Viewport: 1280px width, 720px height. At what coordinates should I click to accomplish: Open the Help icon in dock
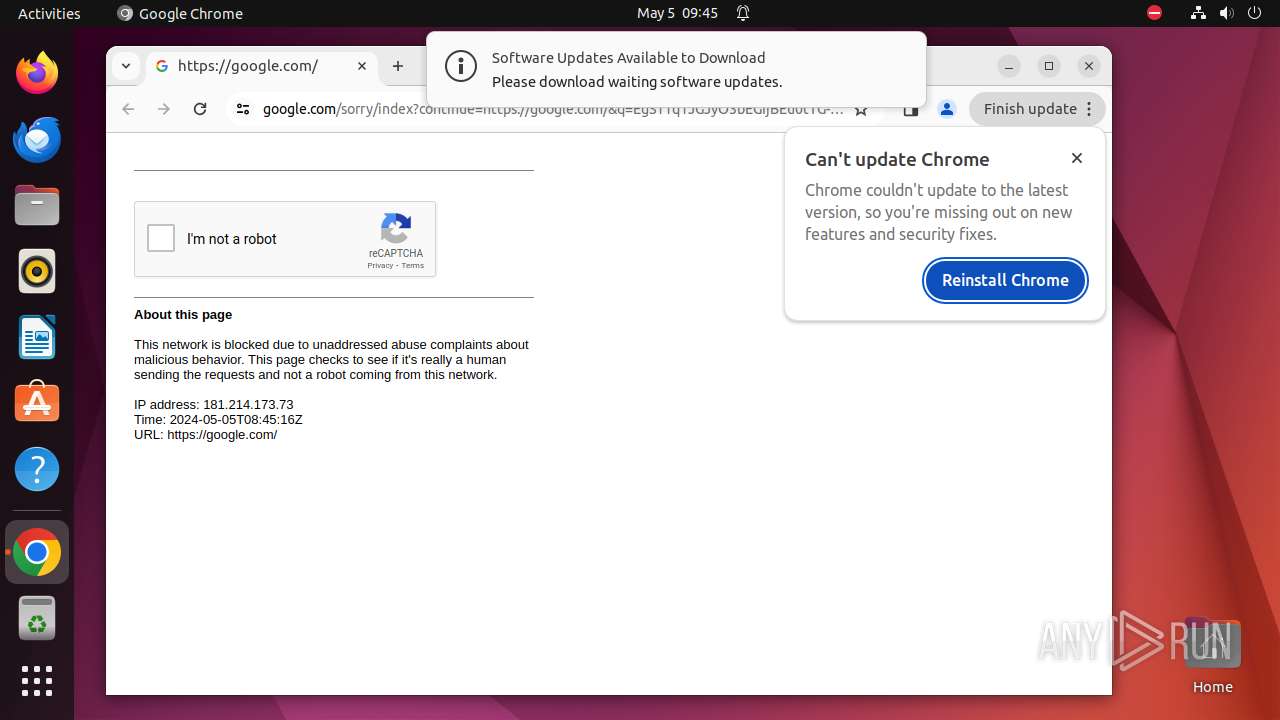coord(37,469)
